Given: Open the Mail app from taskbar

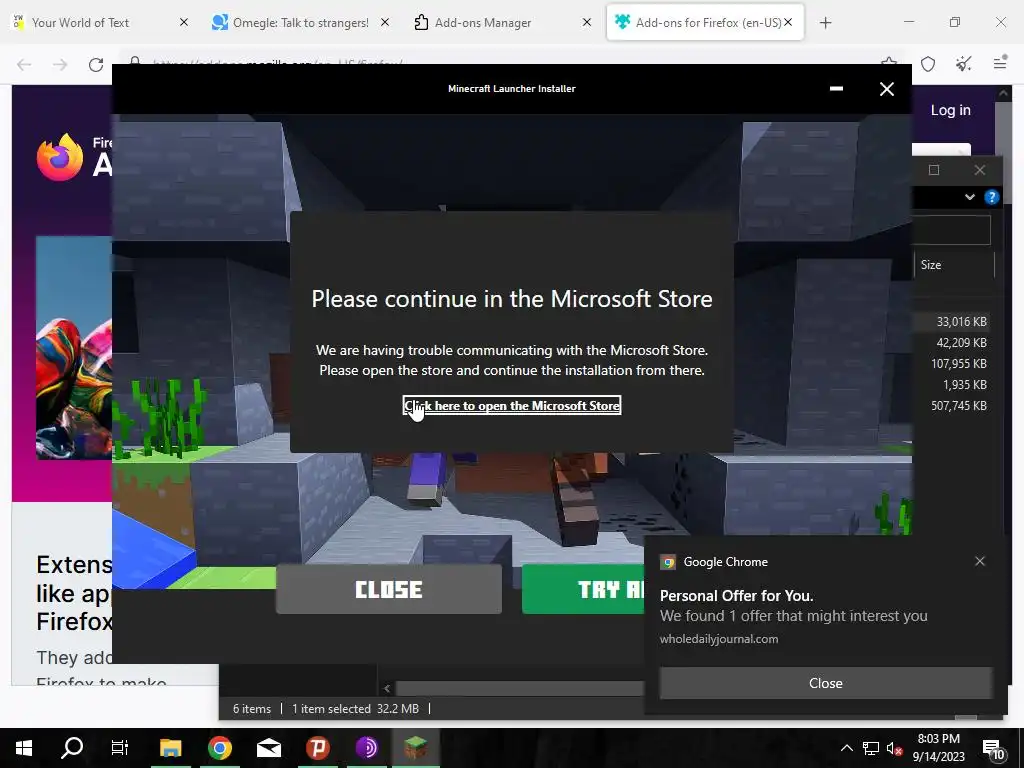Looking at the screenshot, I should click(x=268, y=748).
